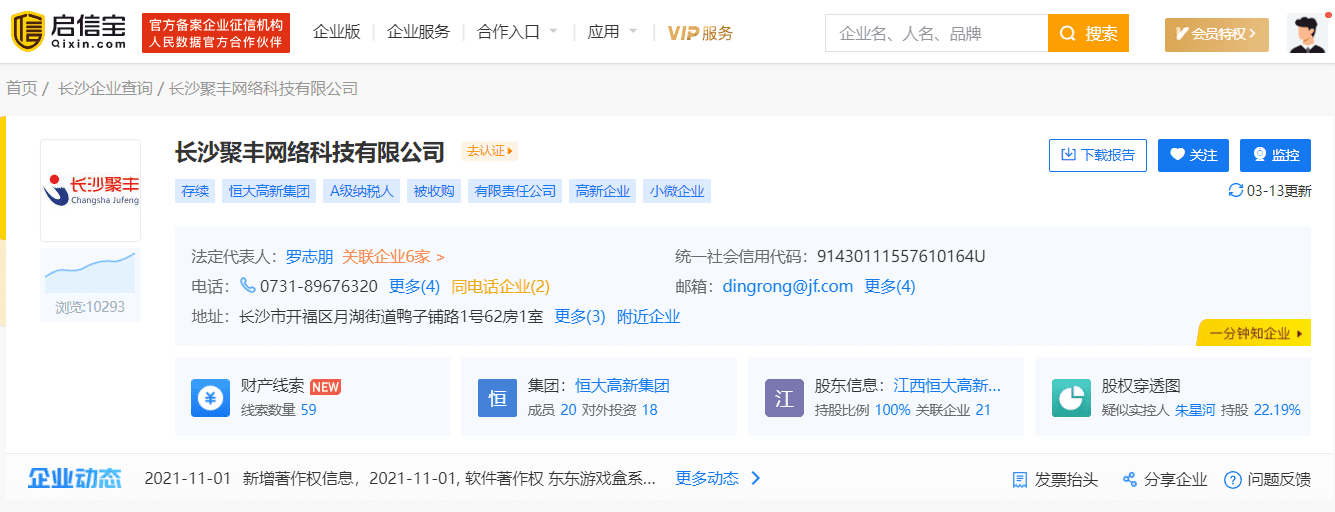Click the refresh icon beside 03-13更新
This screenshot has height=512, width=1335.
[1236, 191]
